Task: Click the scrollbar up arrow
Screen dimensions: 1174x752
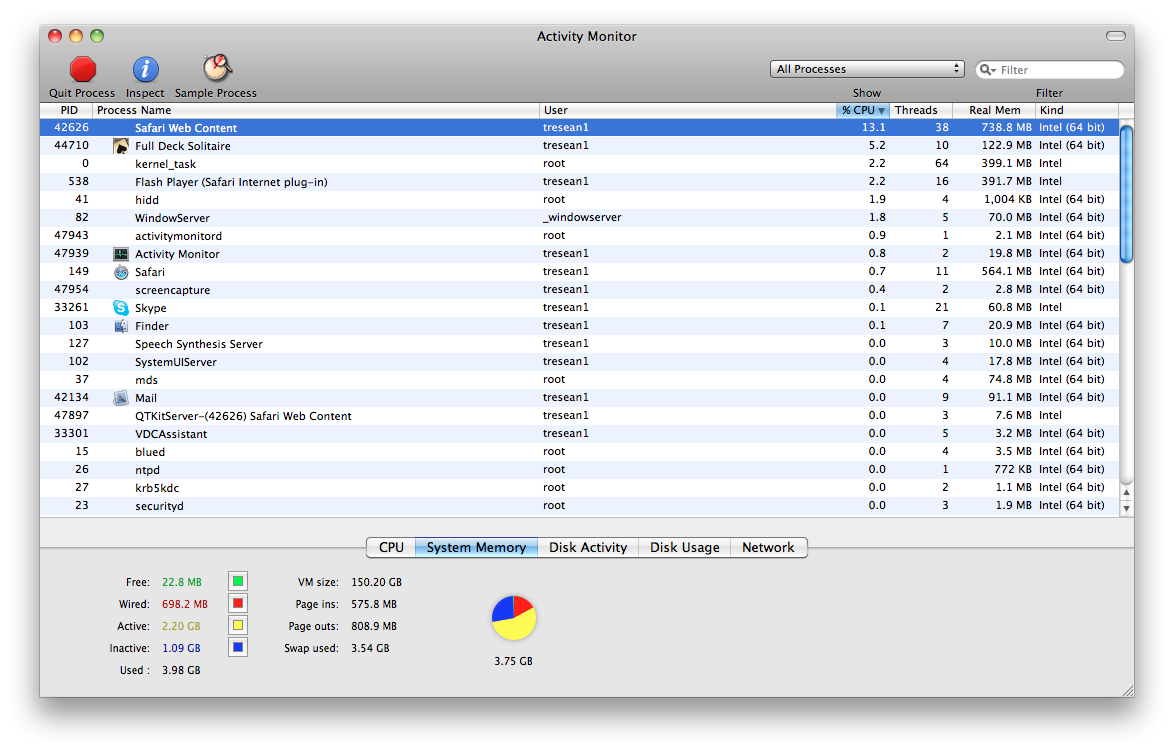Action: click(x=1126, y=492)
